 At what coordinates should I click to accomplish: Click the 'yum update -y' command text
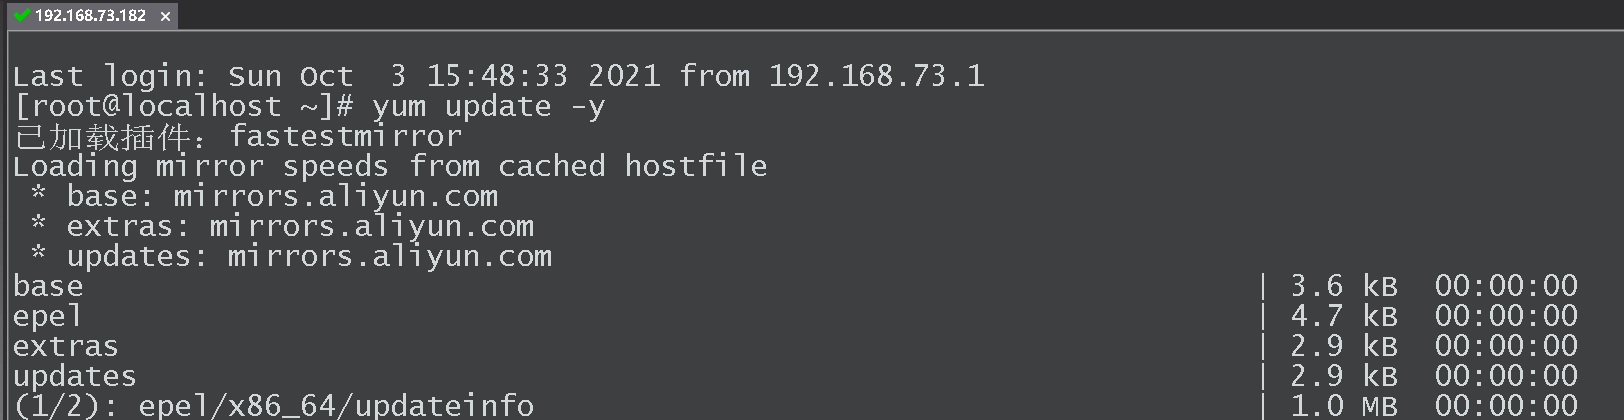(488, 106)
